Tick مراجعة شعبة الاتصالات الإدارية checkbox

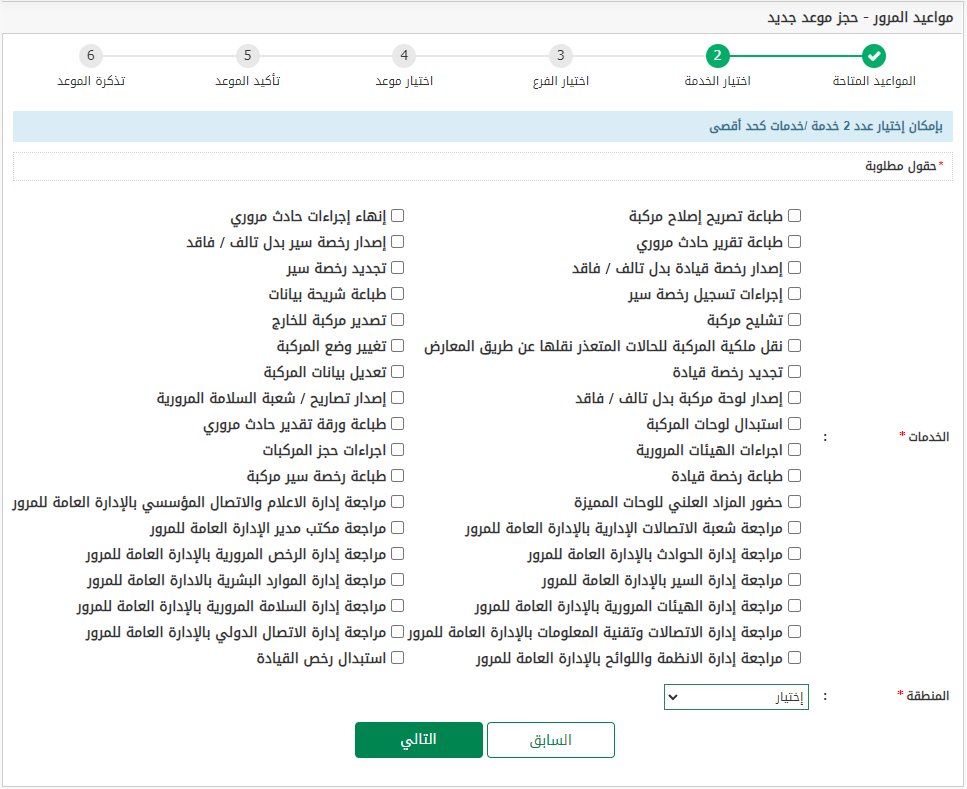(794, 527)
